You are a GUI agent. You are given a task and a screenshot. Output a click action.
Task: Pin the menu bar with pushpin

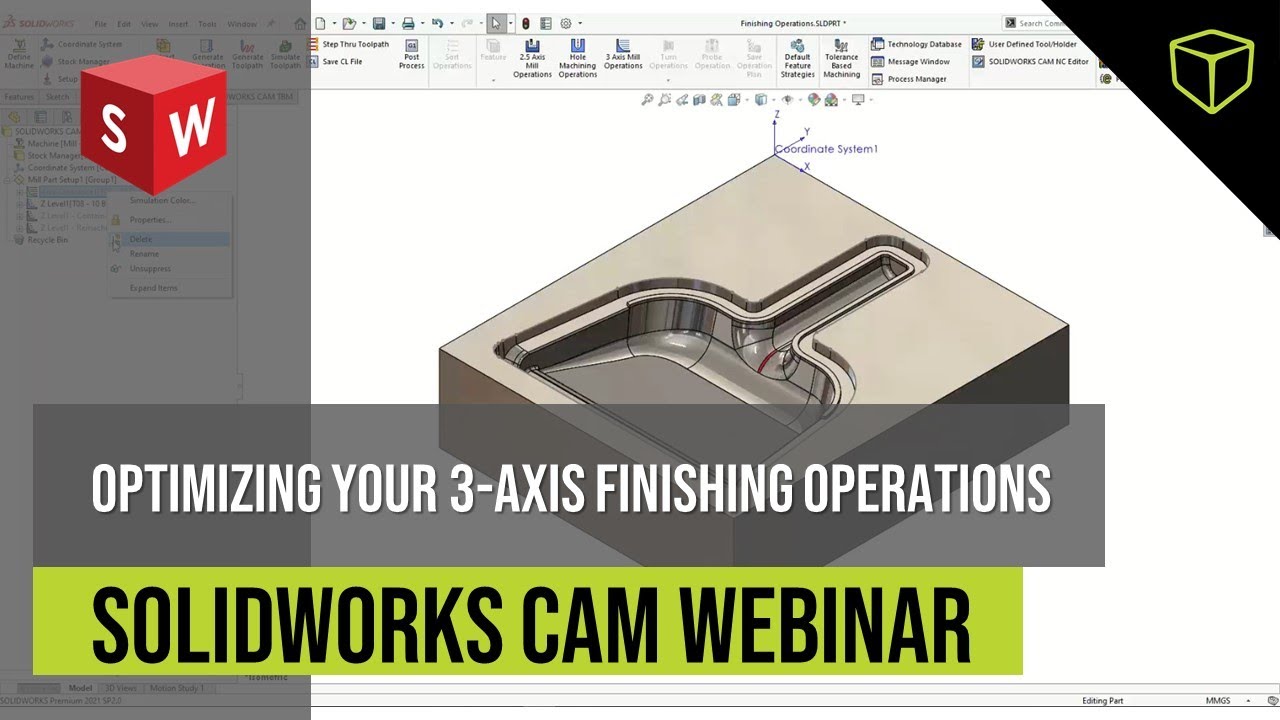[270, 22]
